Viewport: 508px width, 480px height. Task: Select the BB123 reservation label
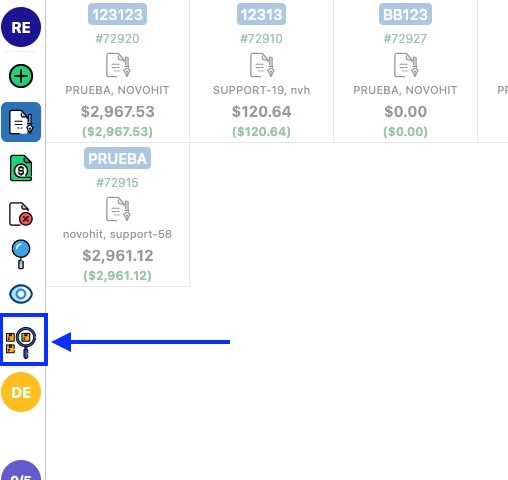(x=405, y=14)
